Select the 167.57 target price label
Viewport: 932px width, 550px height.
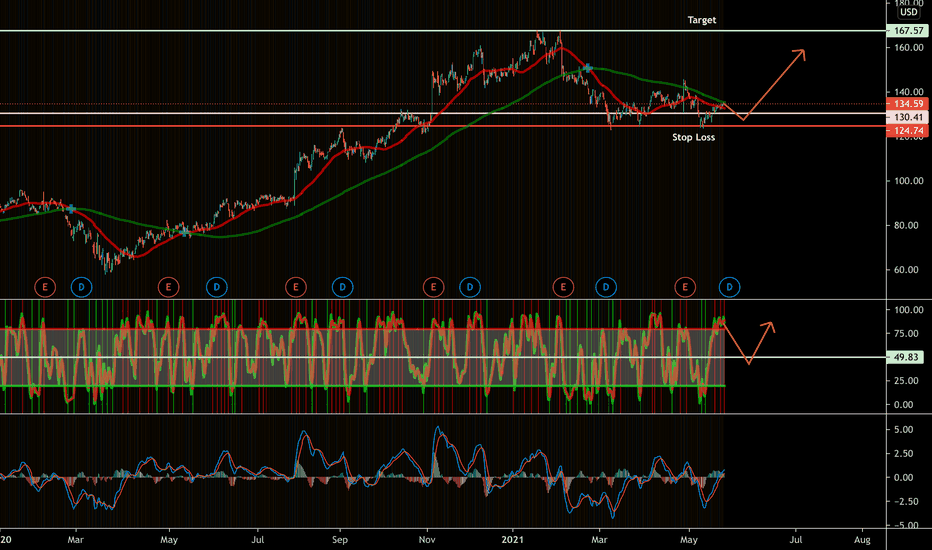(907, 30)
